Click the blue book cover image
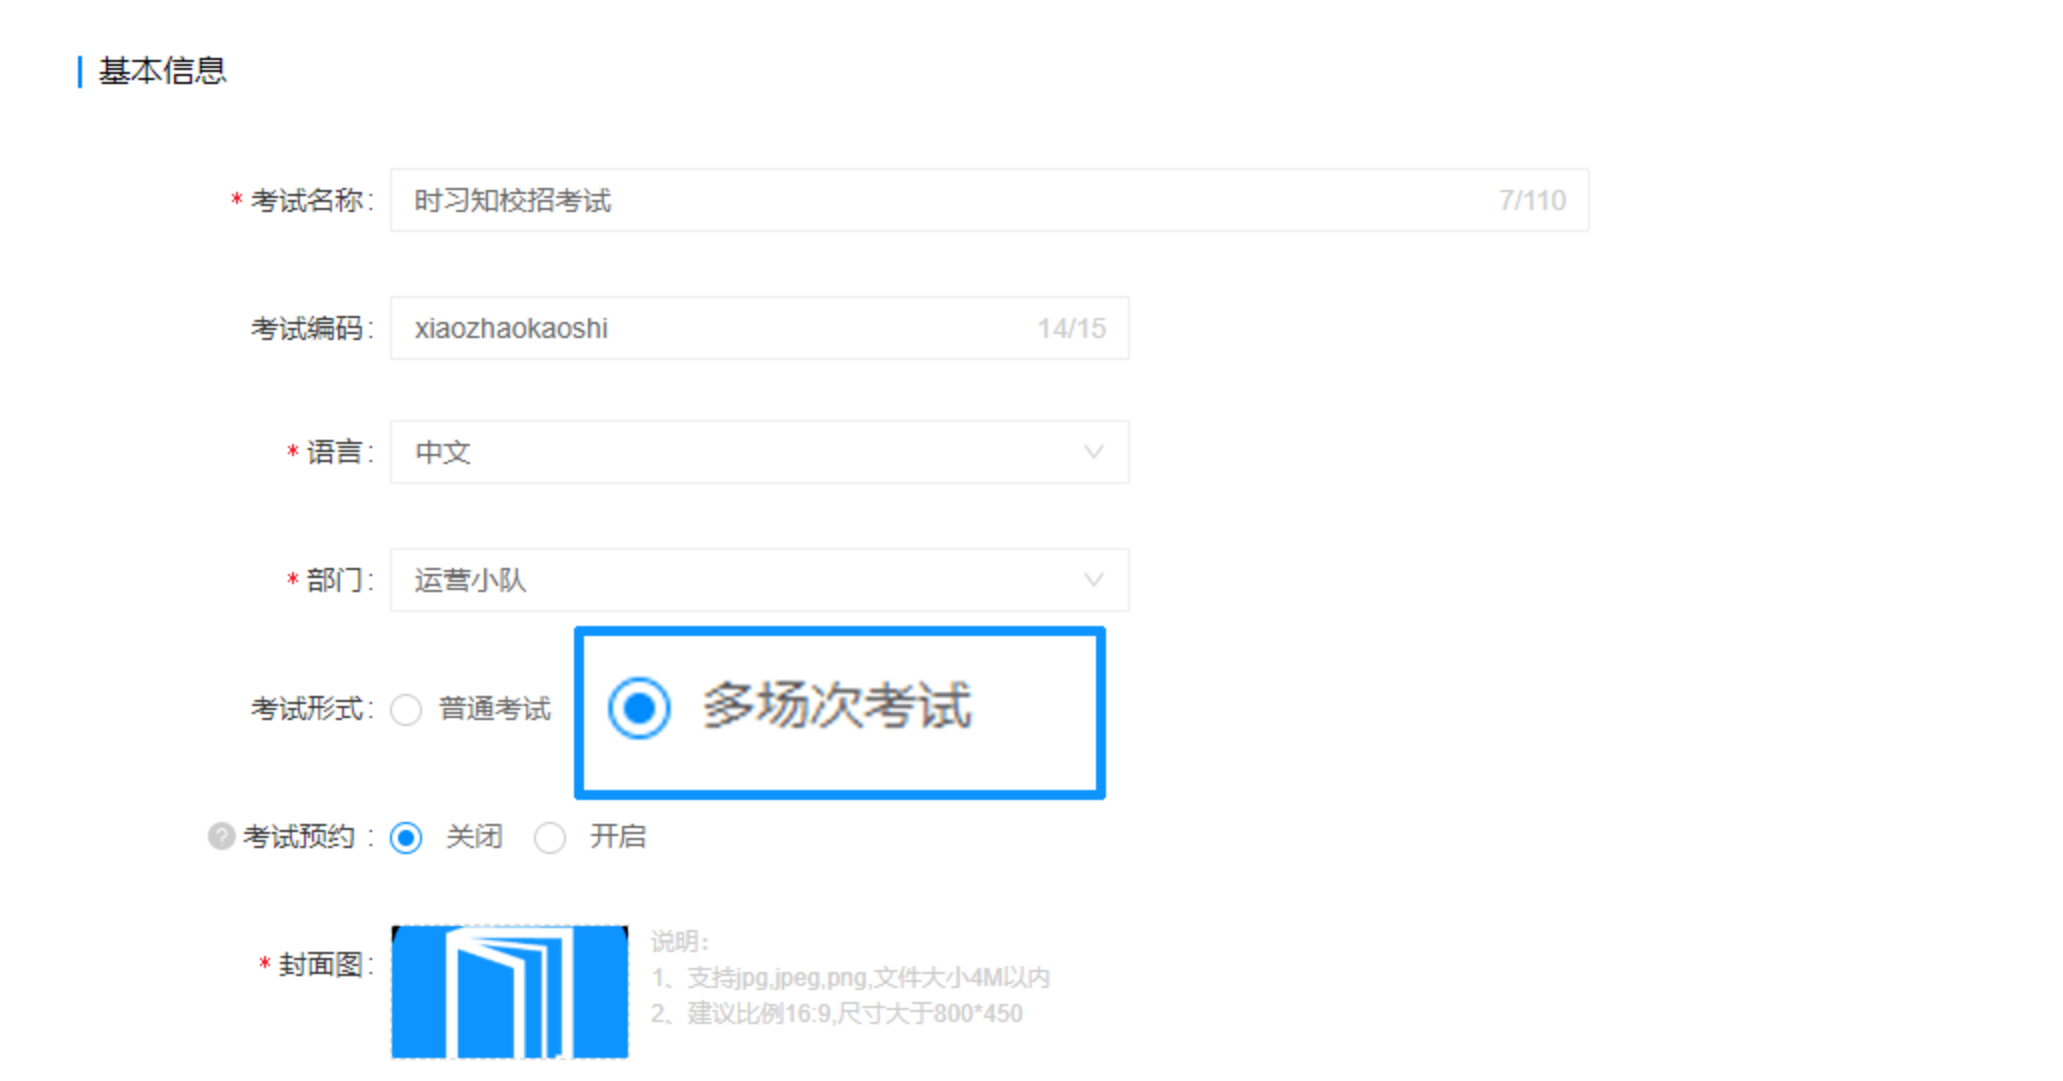2063x1081 pixels. tap(509, 992)
